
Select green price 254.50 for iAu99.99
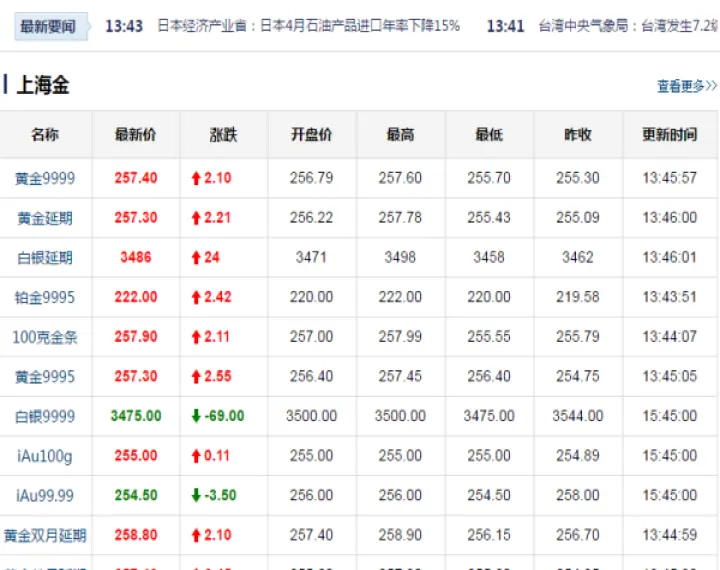coord(136,495)
